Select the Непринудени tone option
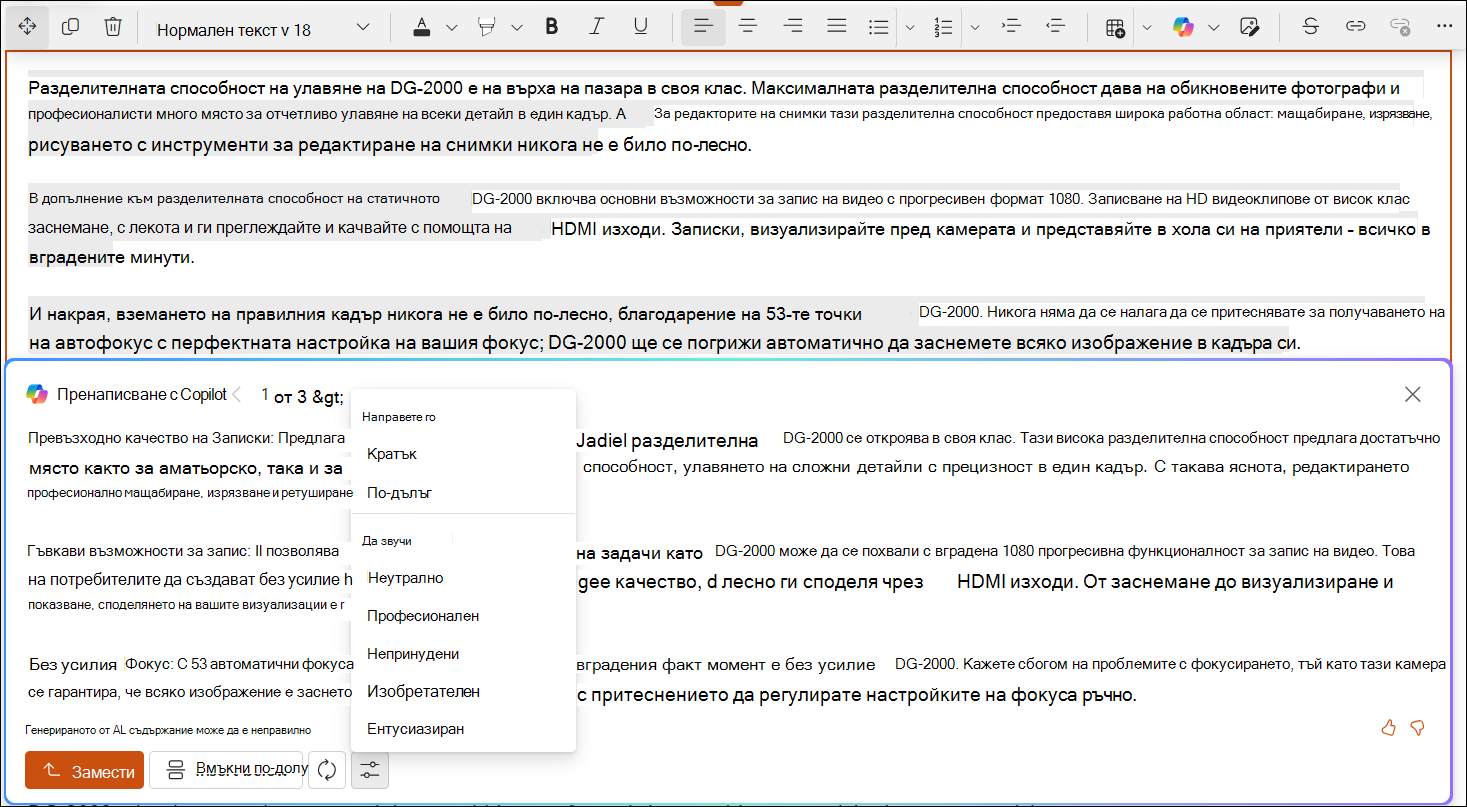This screenshot has height=807, width=1467. (x=464, y=654)
